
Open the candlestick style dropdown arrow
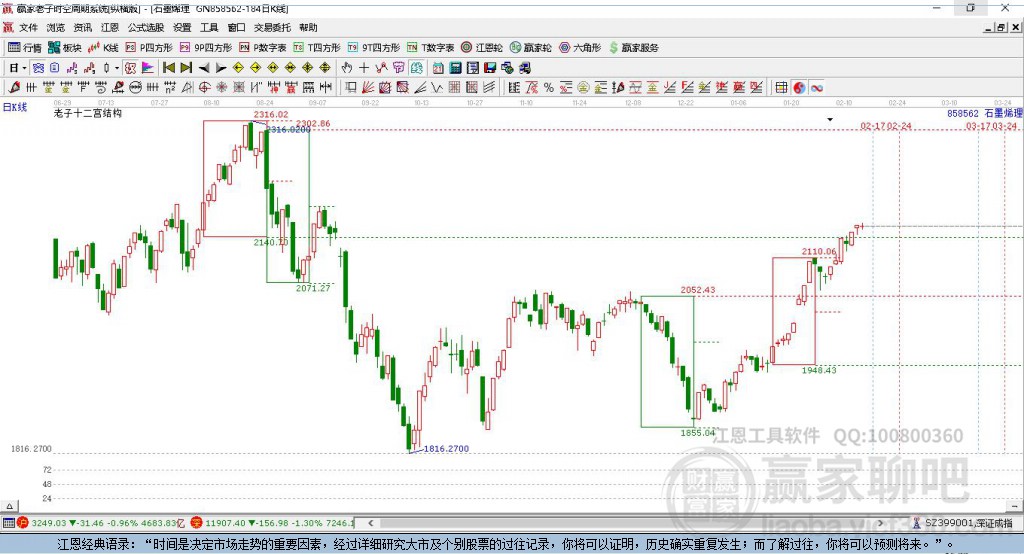point(117,68)
